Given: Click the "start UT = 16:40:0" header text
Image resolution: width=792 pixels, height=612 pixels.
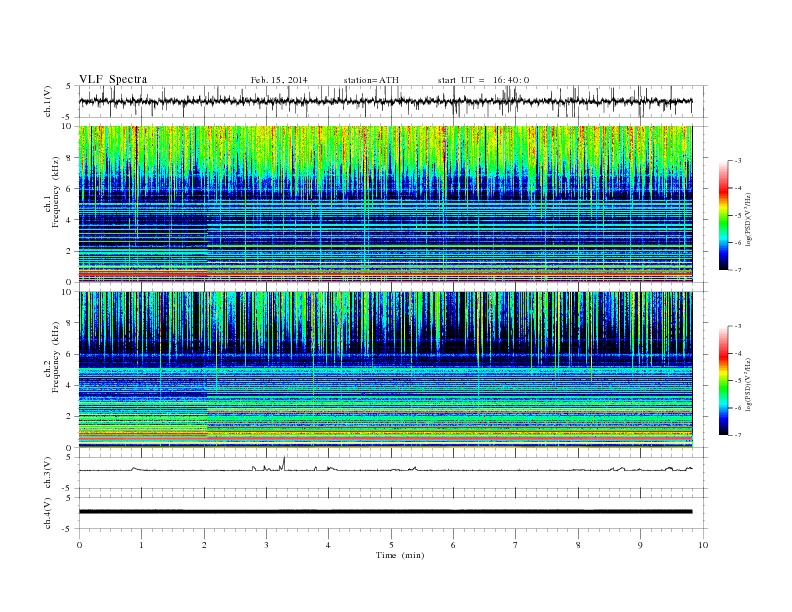Looking at the screenshot, I should point(483,80).
